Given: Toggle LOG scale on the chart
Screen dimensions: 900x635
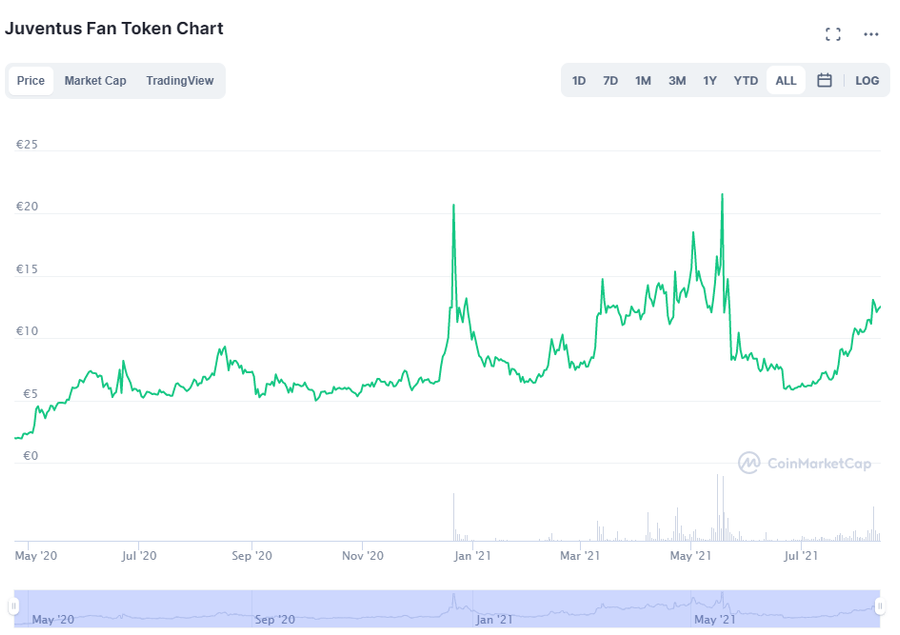Looking at the screenshot, I should click(x=867, y=80).
